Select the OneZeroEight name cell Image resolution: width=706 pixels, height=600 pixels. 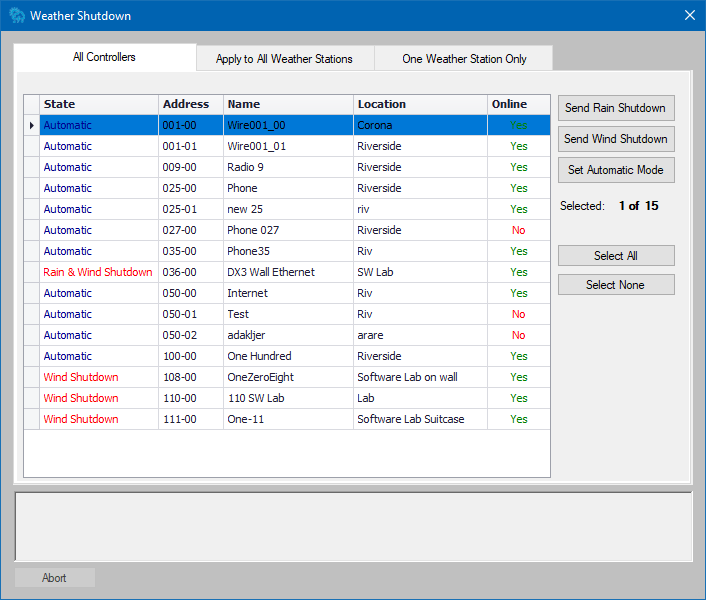point(288,377)
